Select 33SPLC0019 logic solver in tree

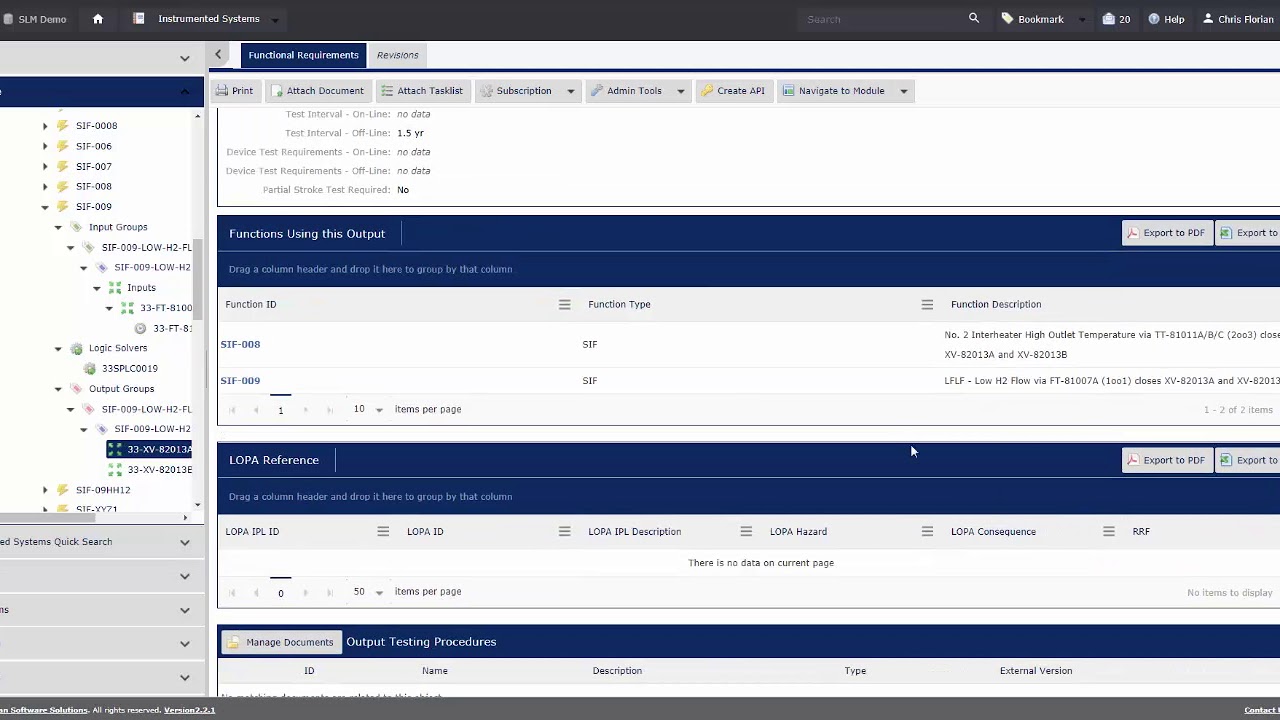click(x=129, y=368)
